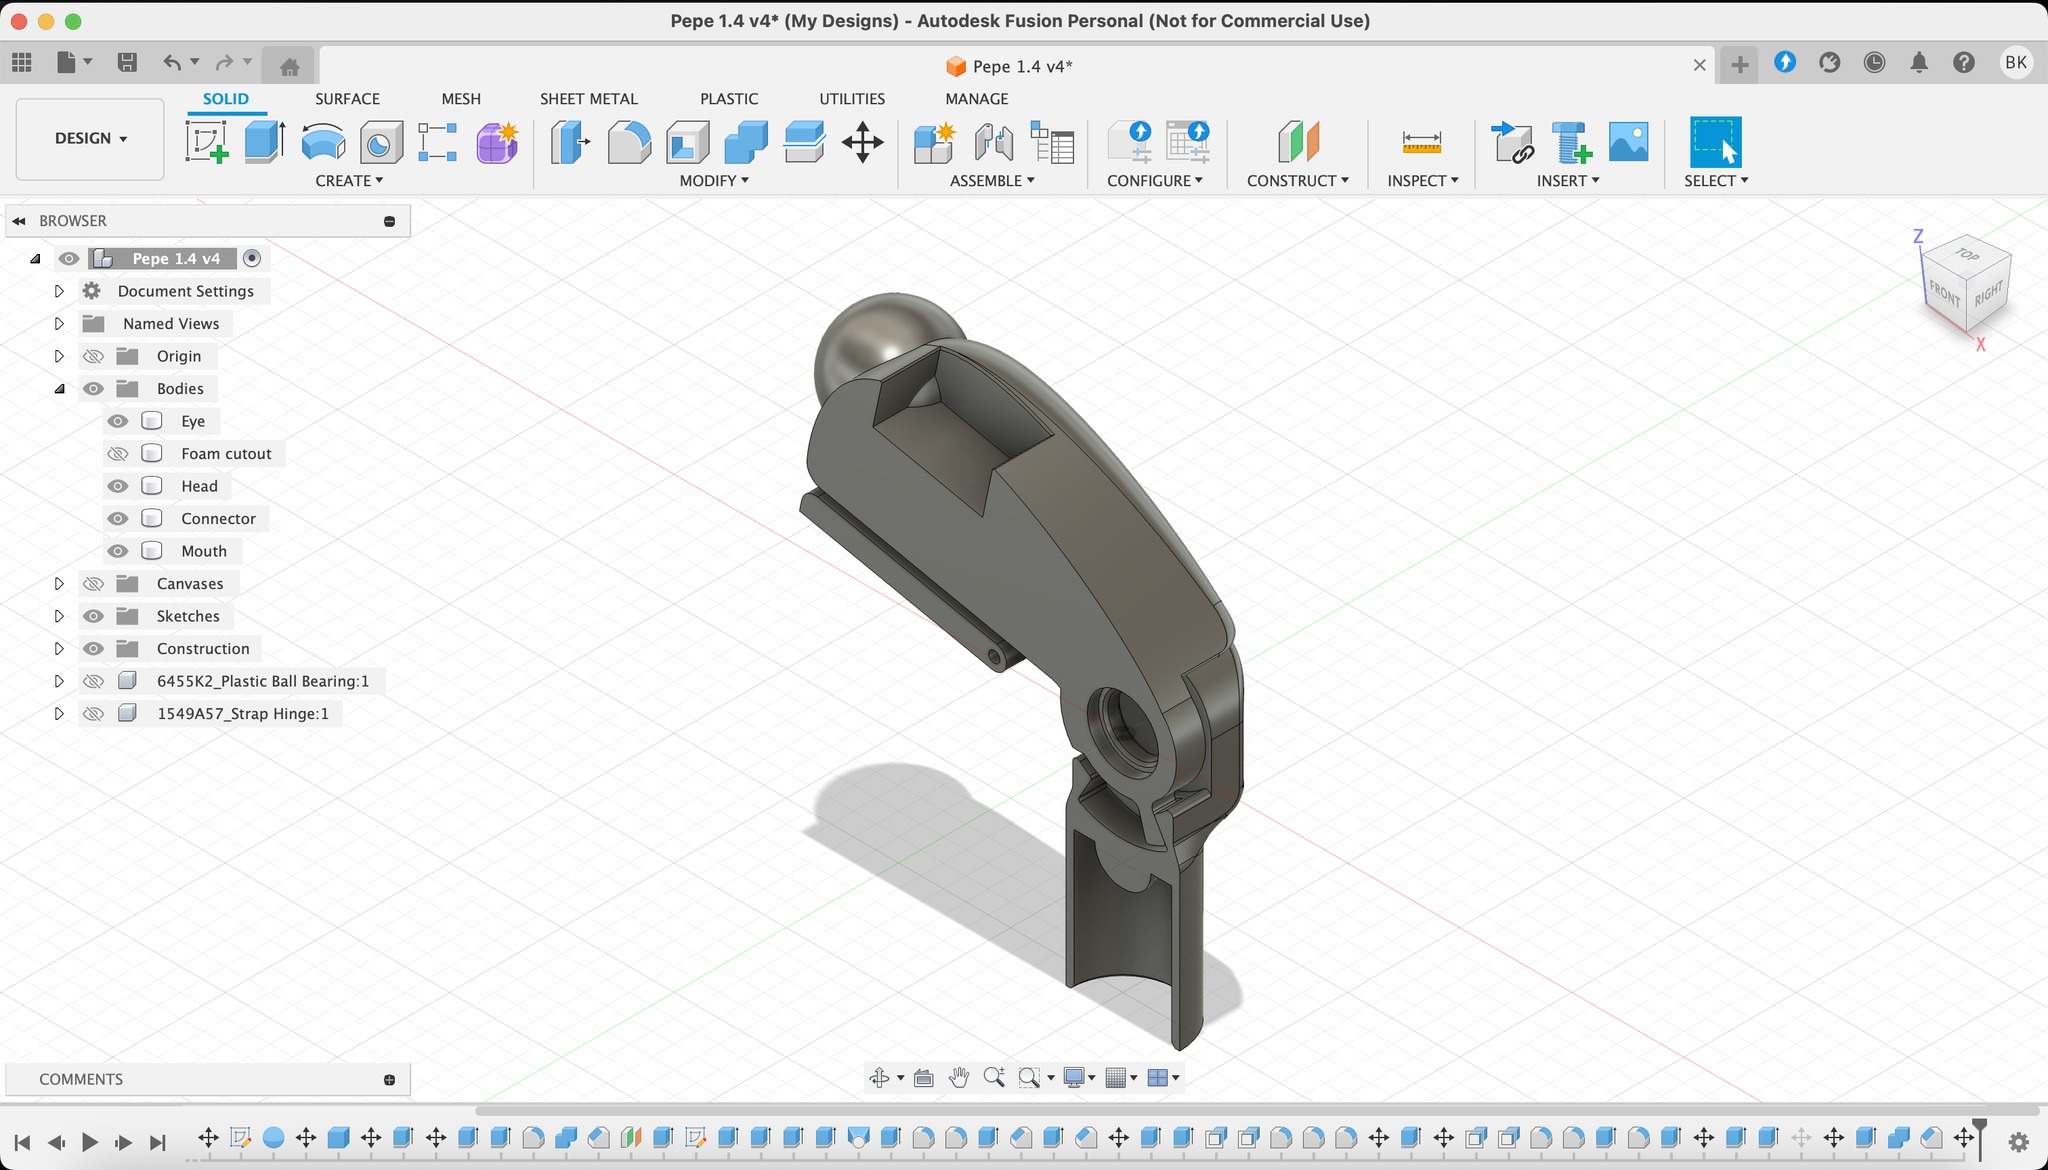Hide the Mouth body
The height and width of the screenshot is (1170, 2048).
[x=118, y=551]
